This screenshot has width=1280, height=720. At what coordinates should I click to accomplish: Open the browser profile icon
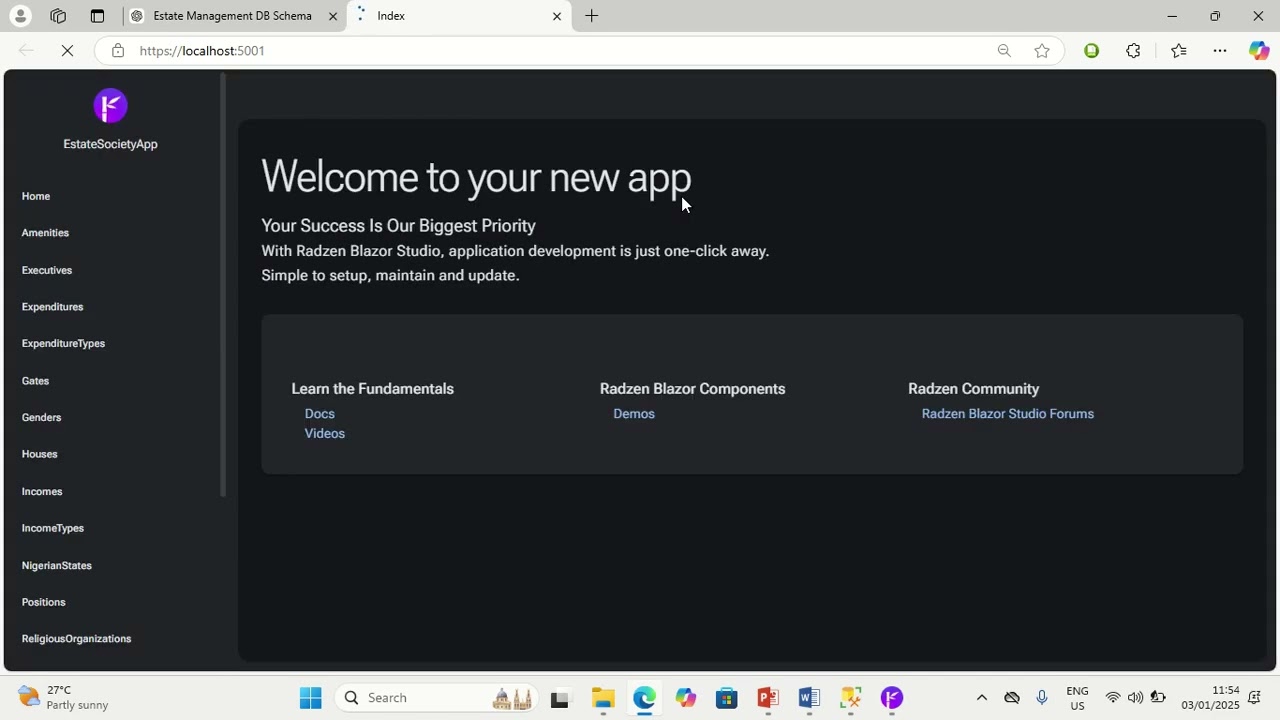point(20,16)
